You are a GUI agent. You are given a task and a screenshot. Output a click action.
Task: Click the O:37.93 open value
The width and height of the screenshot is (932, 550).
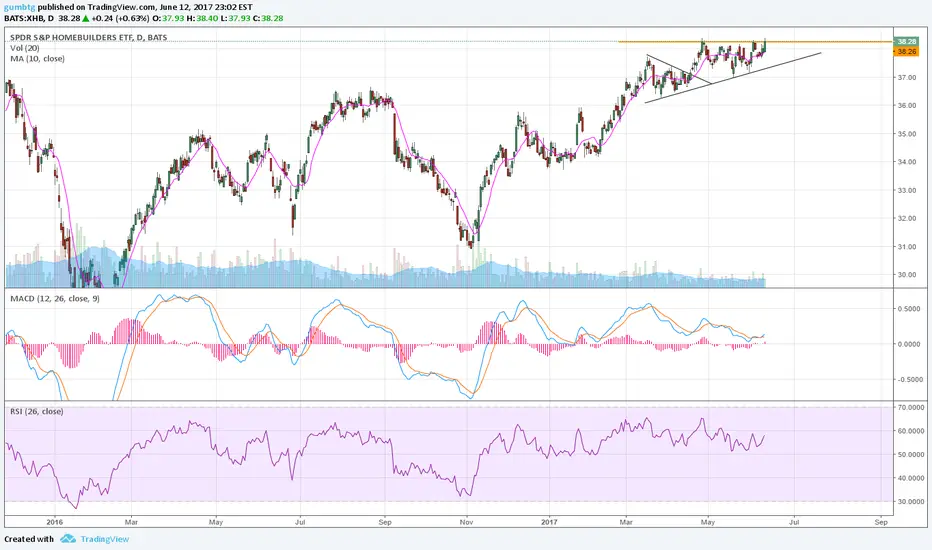[x=166, y=18]
